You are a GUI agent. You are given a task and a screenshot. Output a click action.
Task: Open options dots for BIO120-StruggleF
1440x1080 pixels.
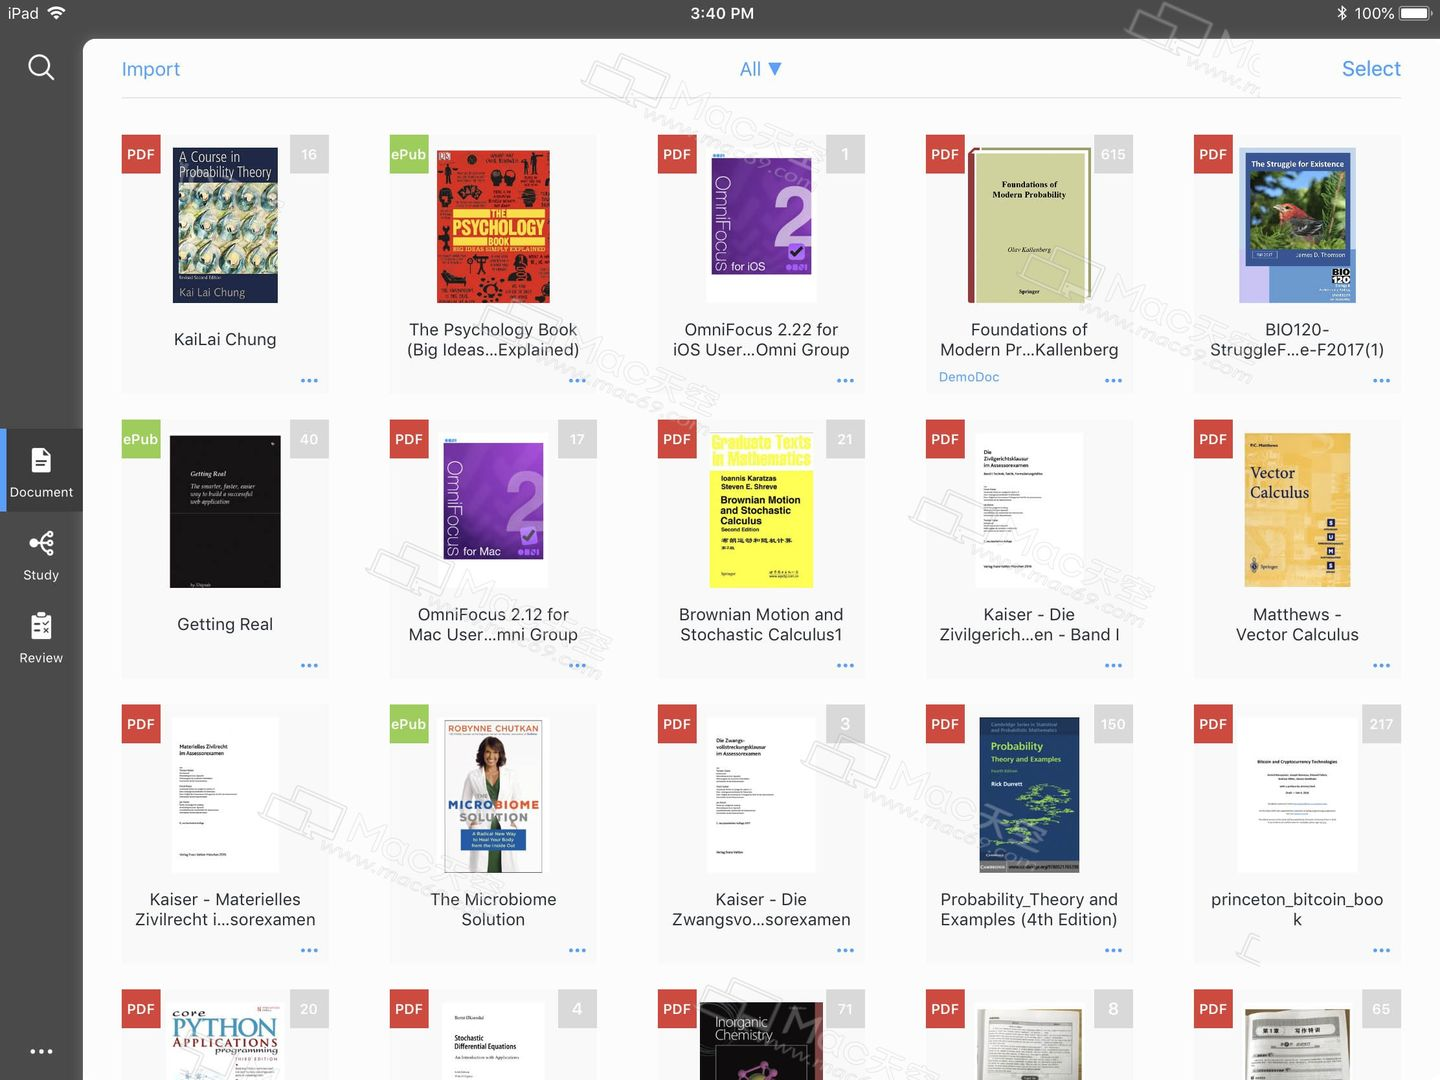pos(1381,380)
